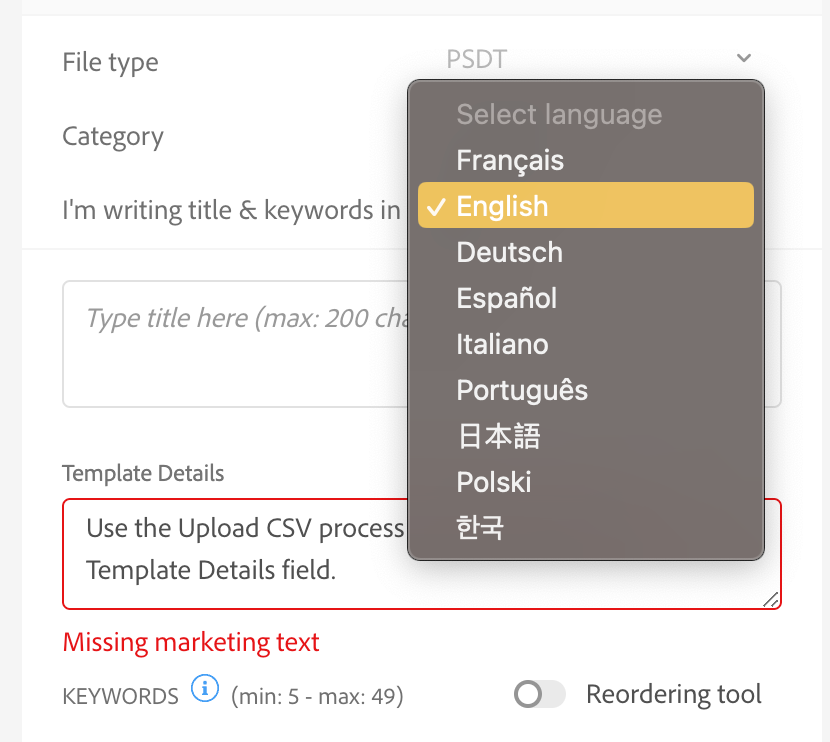Select the 日本語 language option
This screenshot has width=830, height=742.
pos(498,436)
